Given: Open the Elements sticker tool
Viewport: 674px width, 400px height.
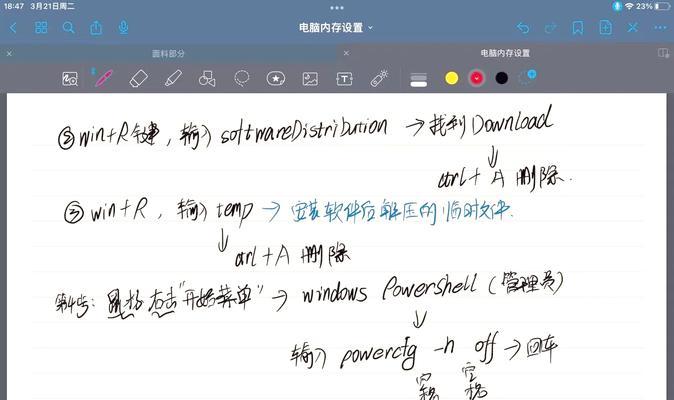Looking at the screenshot, I should [x=276, y=79].
